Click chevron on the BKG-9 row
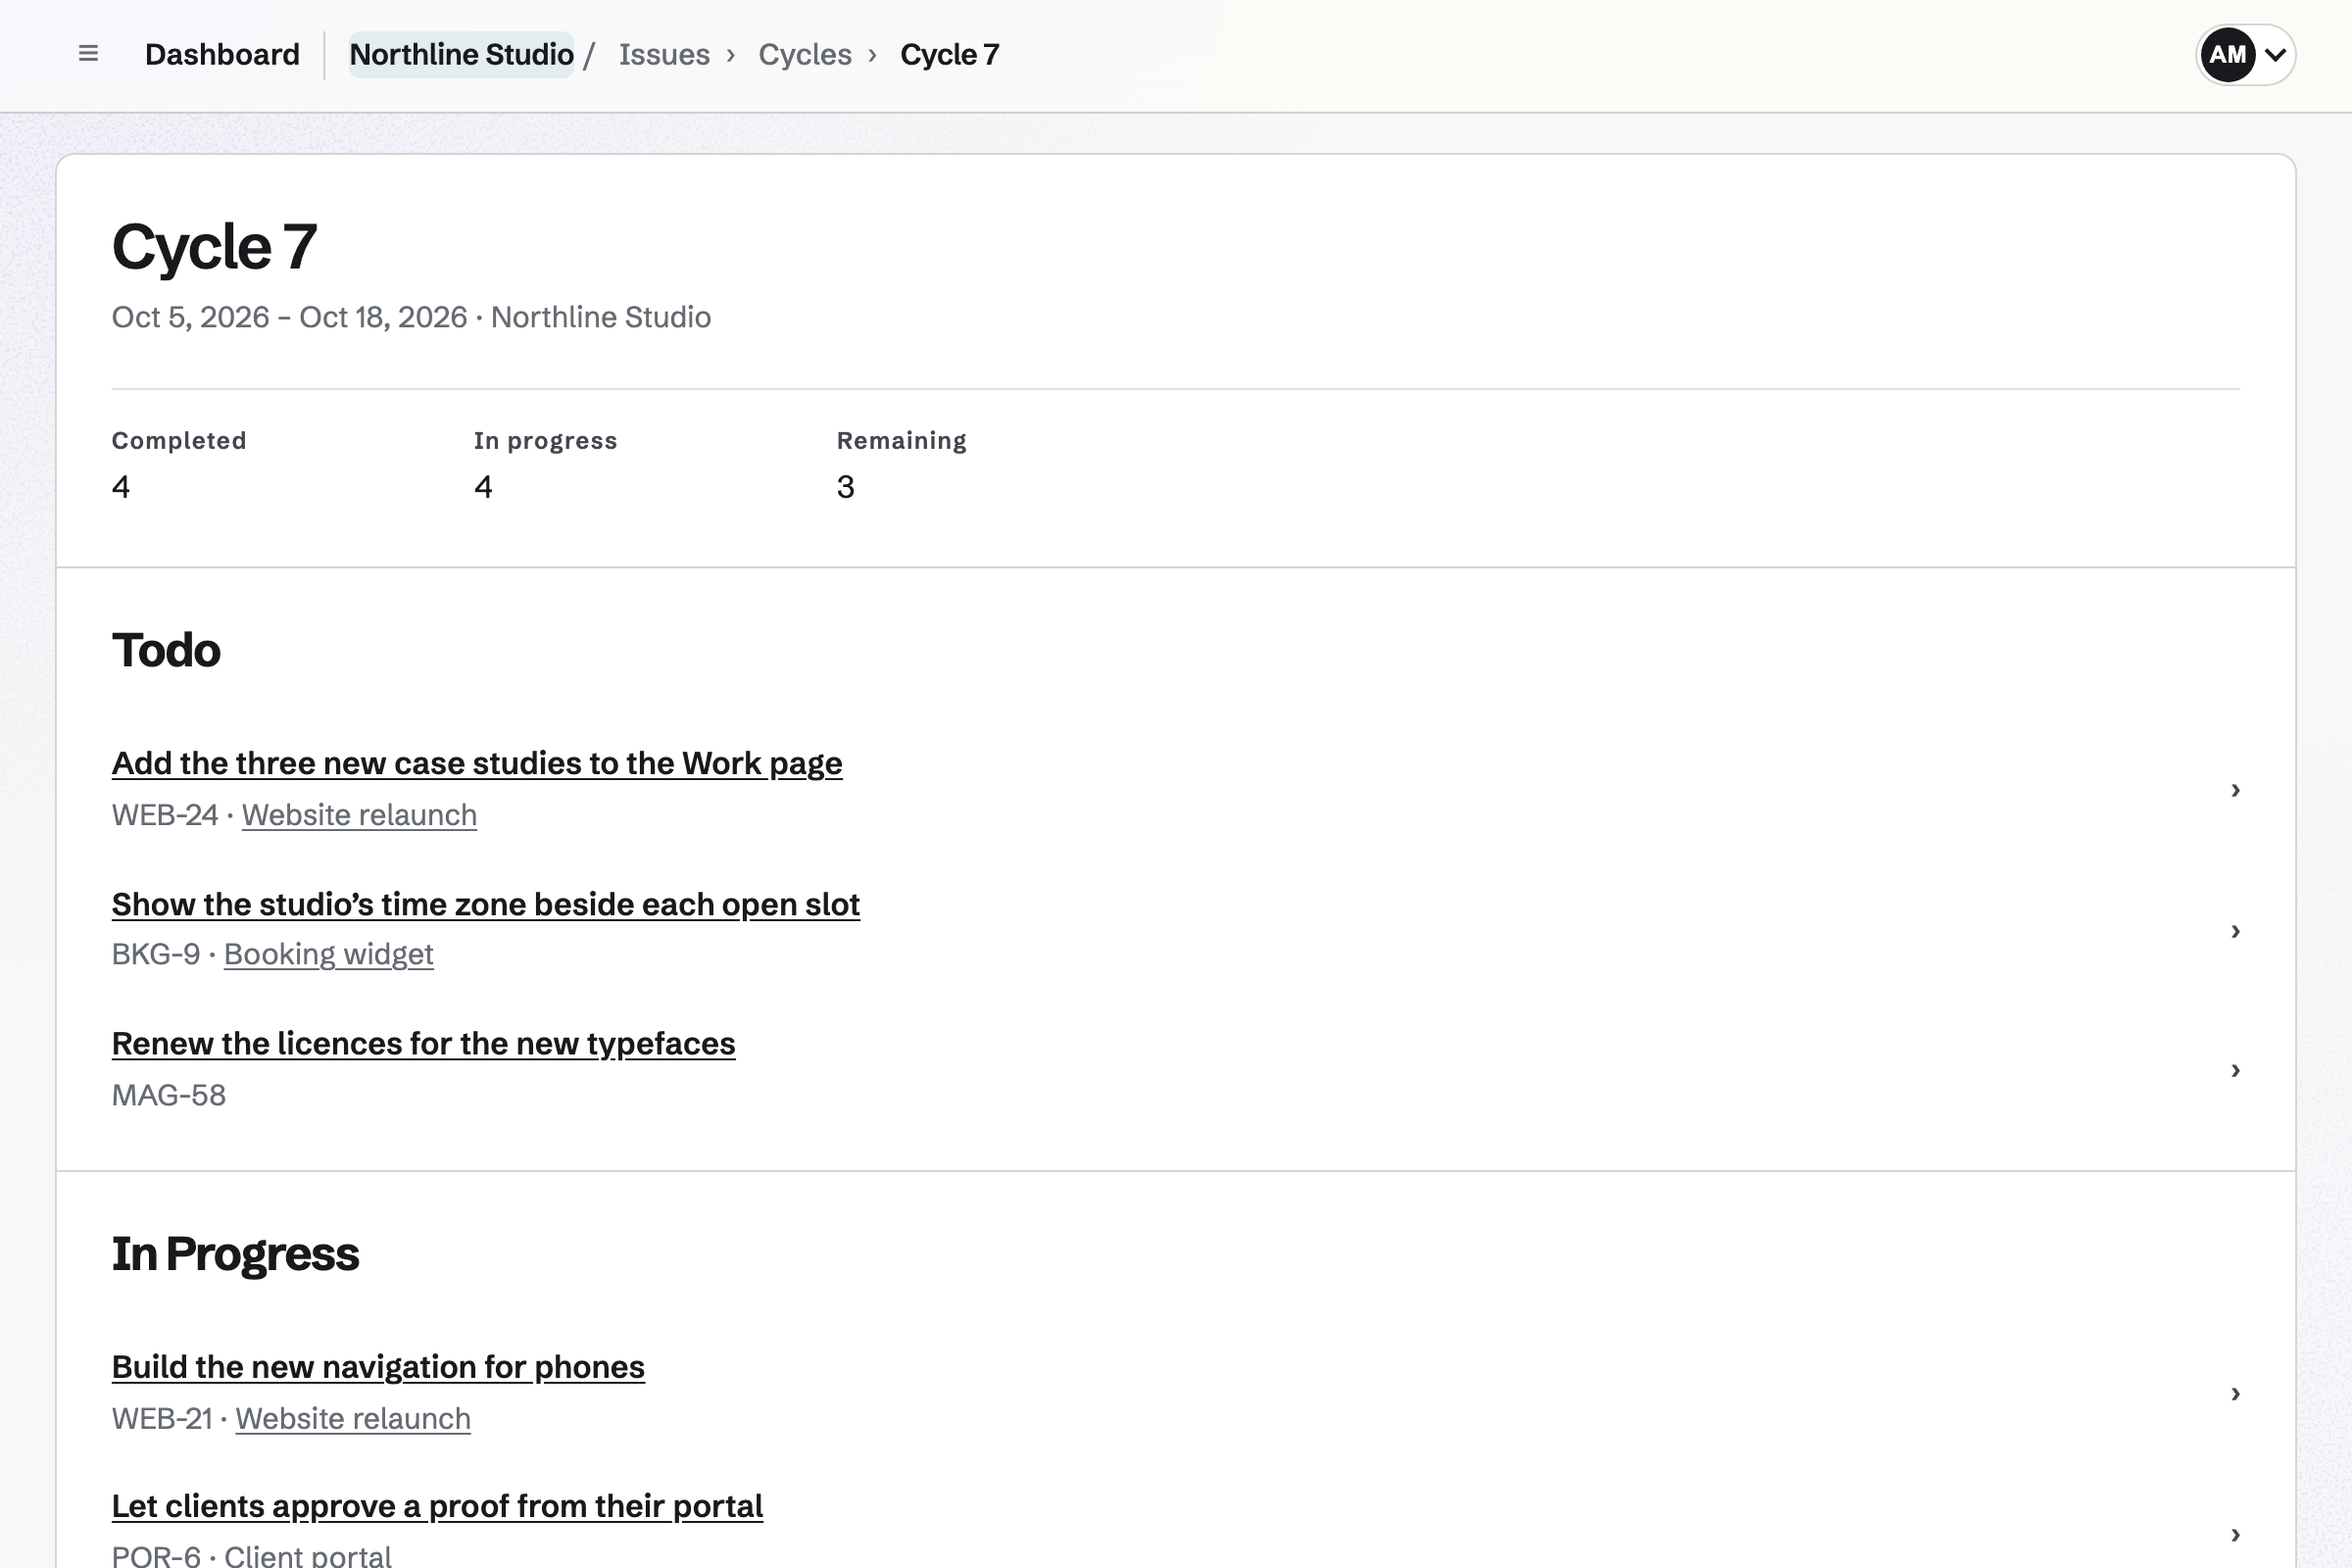2352x1568 pixels. (2235, 931)
